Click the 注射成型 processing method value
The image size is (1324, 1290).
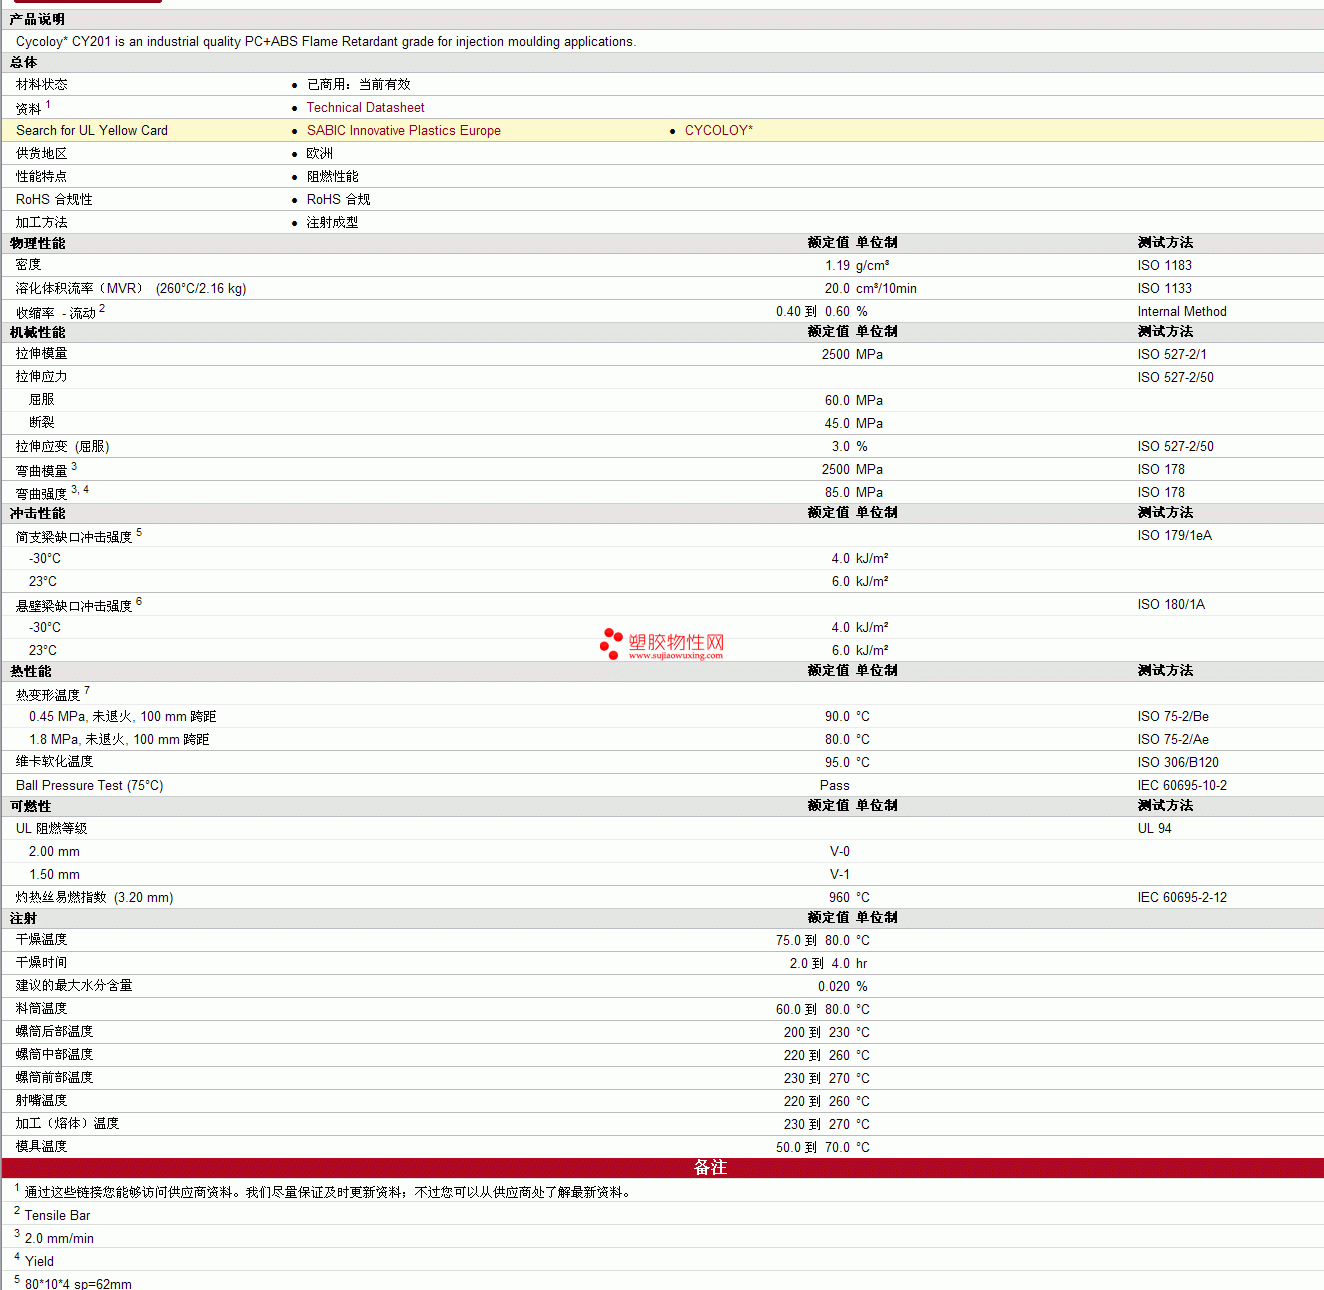(x=332, y=222)
